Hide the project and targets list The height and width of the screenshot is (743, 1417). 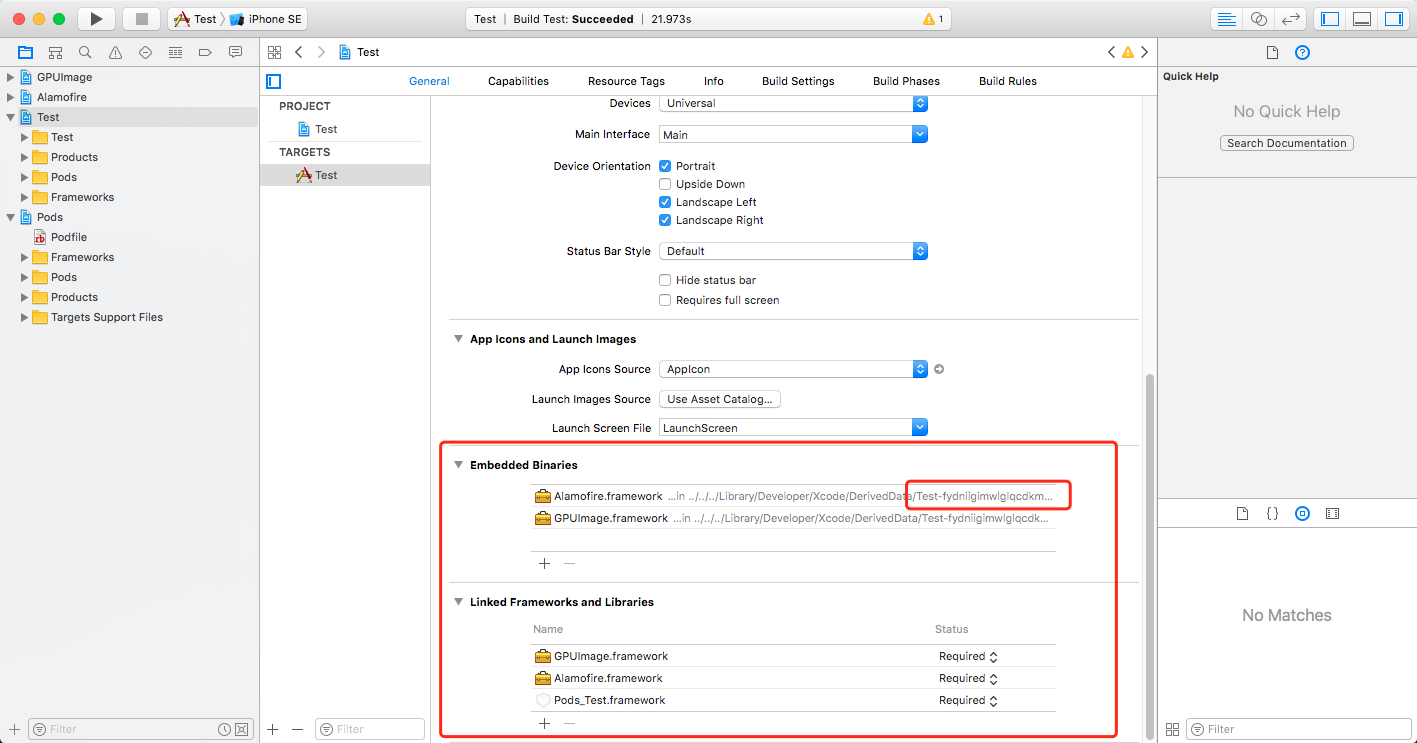(274, 81)
